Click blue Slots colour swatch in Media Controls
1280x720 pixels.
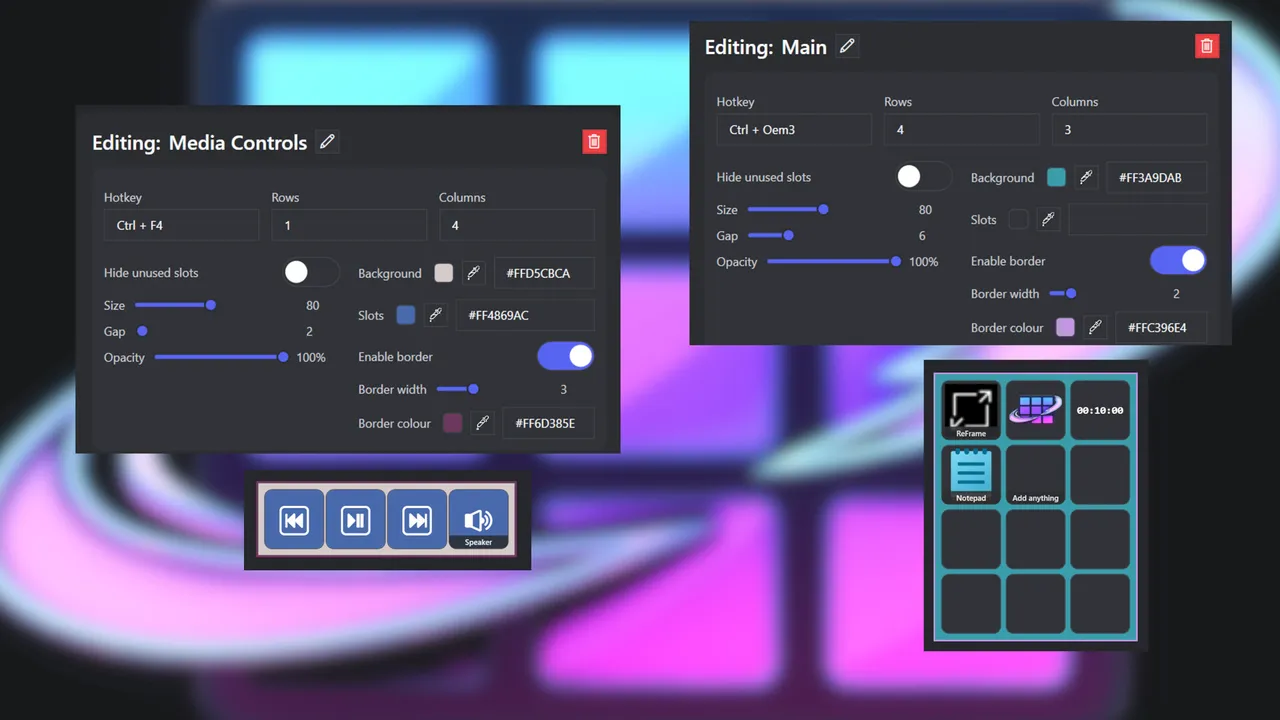pyautogui.click(x=405, y=315)
